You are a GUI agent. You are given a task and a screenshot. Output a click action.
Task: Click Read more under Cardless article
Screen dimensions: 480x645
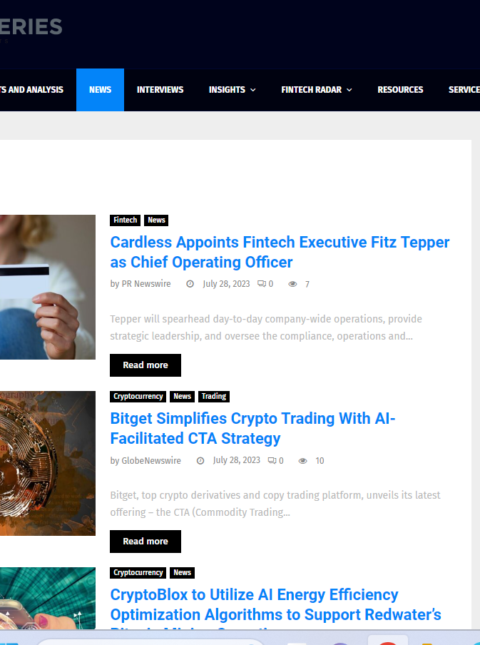pyautogui.click(x=145, y=365)
